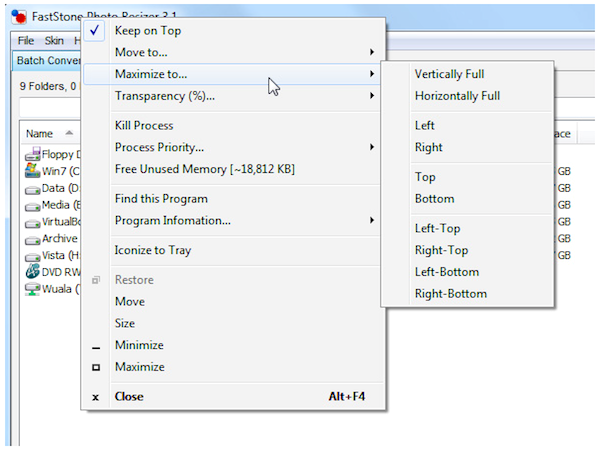
Task: Click the Restore icon in the menu
Action: pyautogui.click(x=96, y=280)
